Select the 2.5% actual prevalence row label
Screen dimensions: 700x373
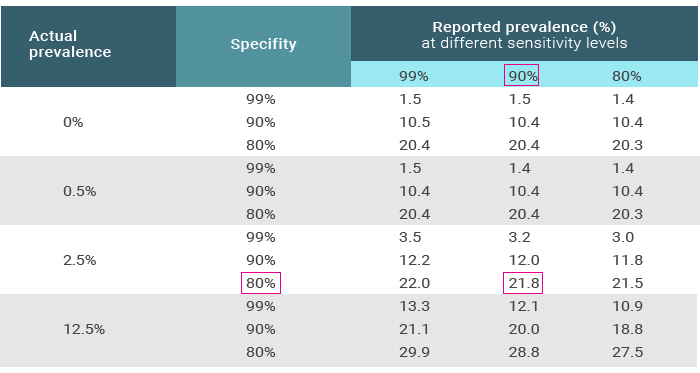click(79, 260)
